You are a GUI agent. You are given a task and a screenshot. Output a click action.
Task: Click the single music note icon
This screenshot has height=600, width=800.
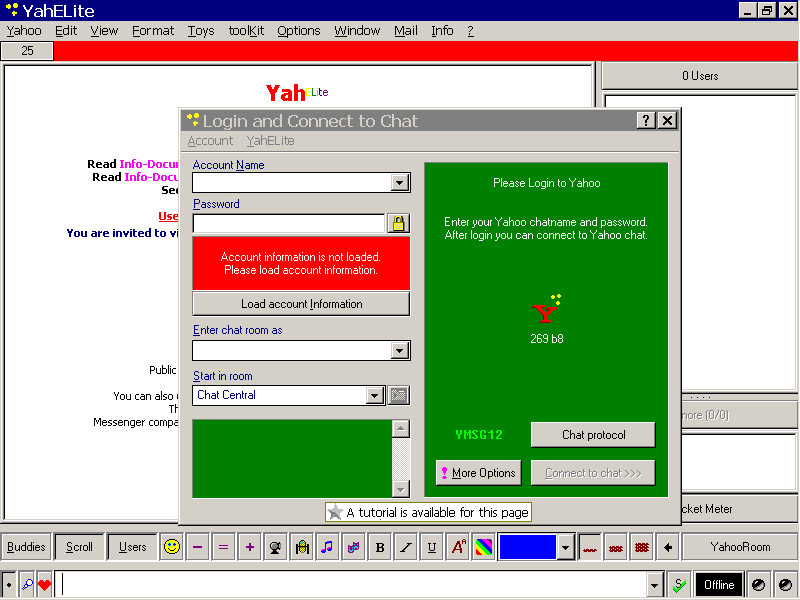click(x=328, y=547)
